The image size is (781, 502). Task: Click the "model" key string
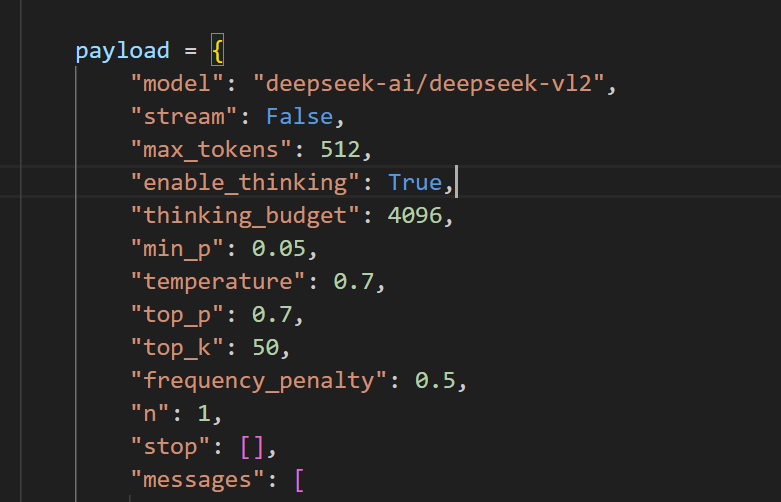pyautogui.click(x=177, y=83)
